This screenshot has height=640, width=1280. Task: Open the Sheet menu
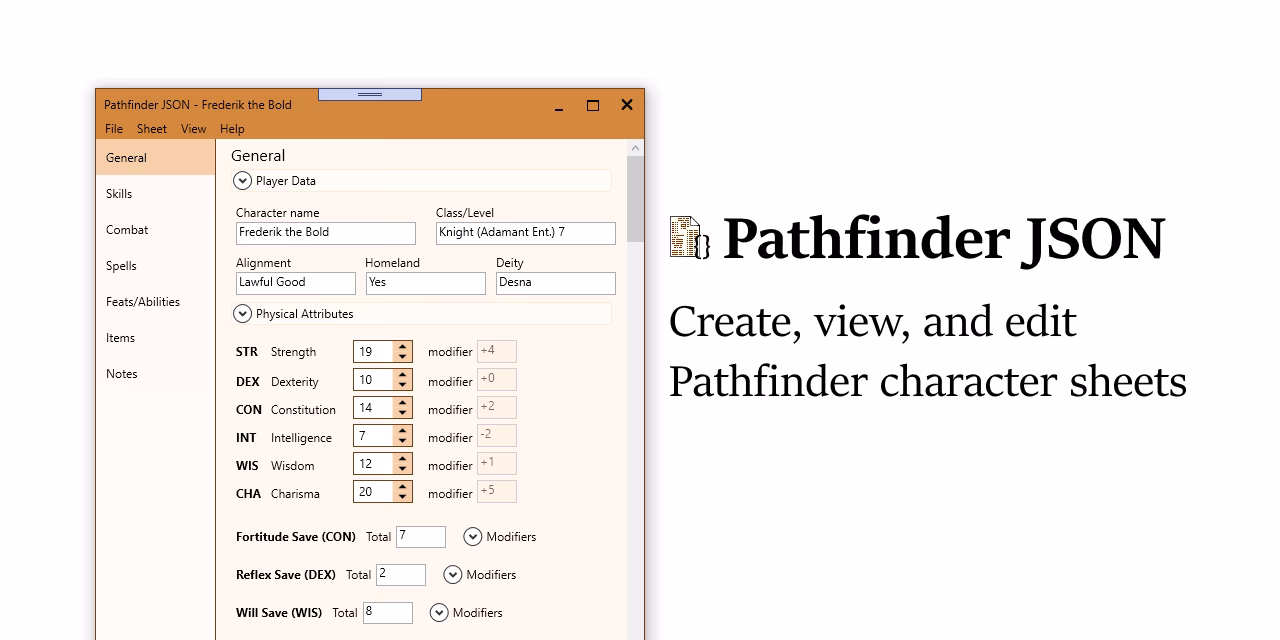tap(152, 129)
